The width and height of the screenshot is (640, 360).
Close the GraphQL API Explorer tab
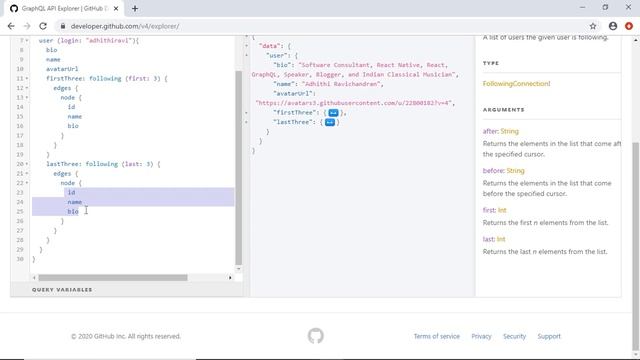coord(116,8)
